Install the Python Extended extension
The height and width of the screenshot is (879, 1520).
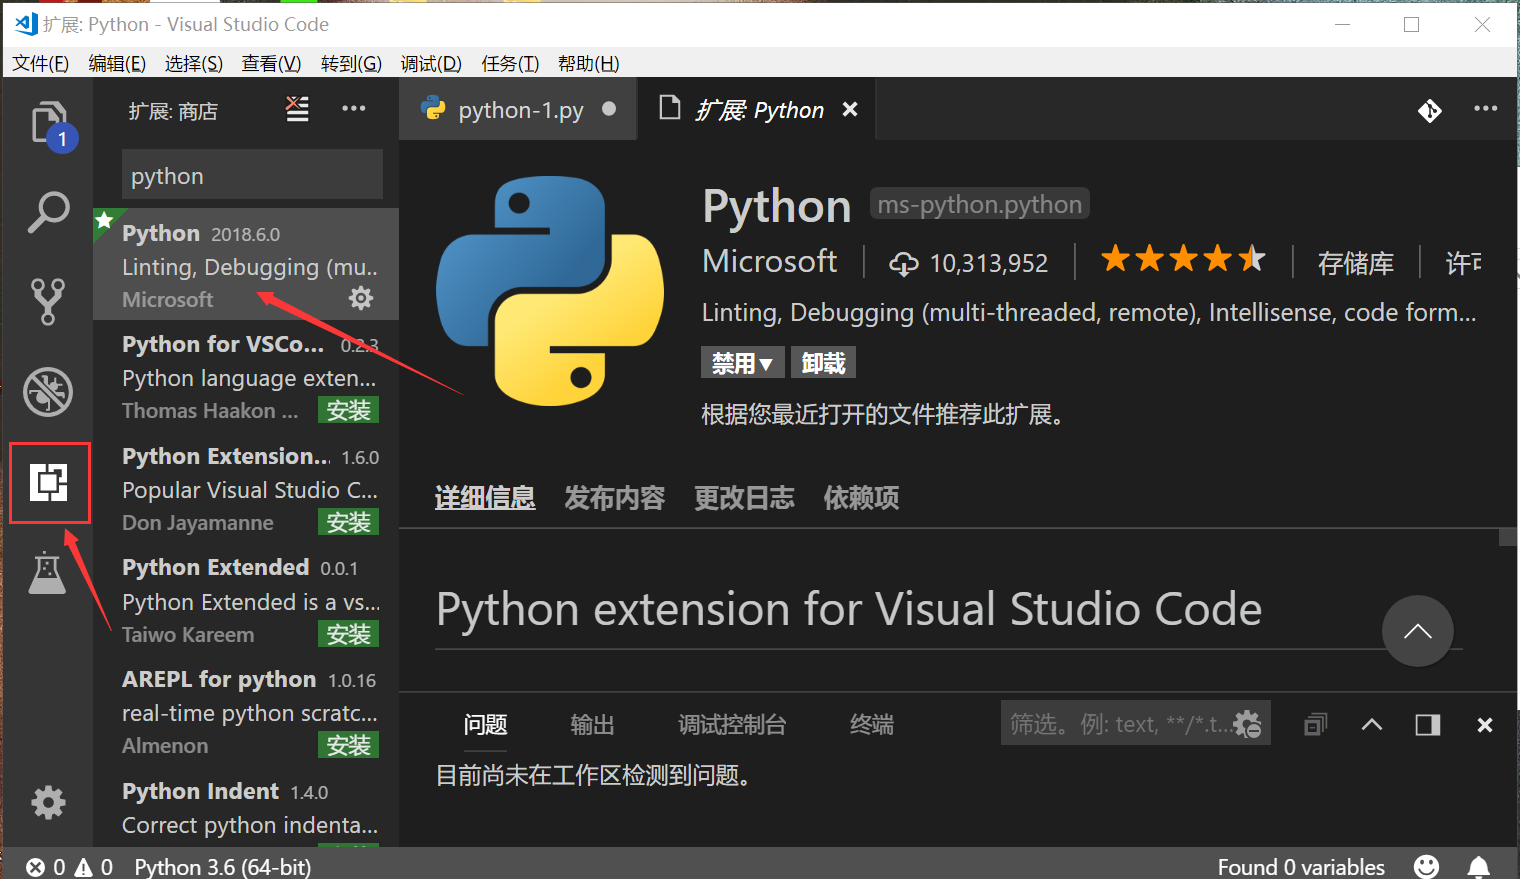coord(348,634)
